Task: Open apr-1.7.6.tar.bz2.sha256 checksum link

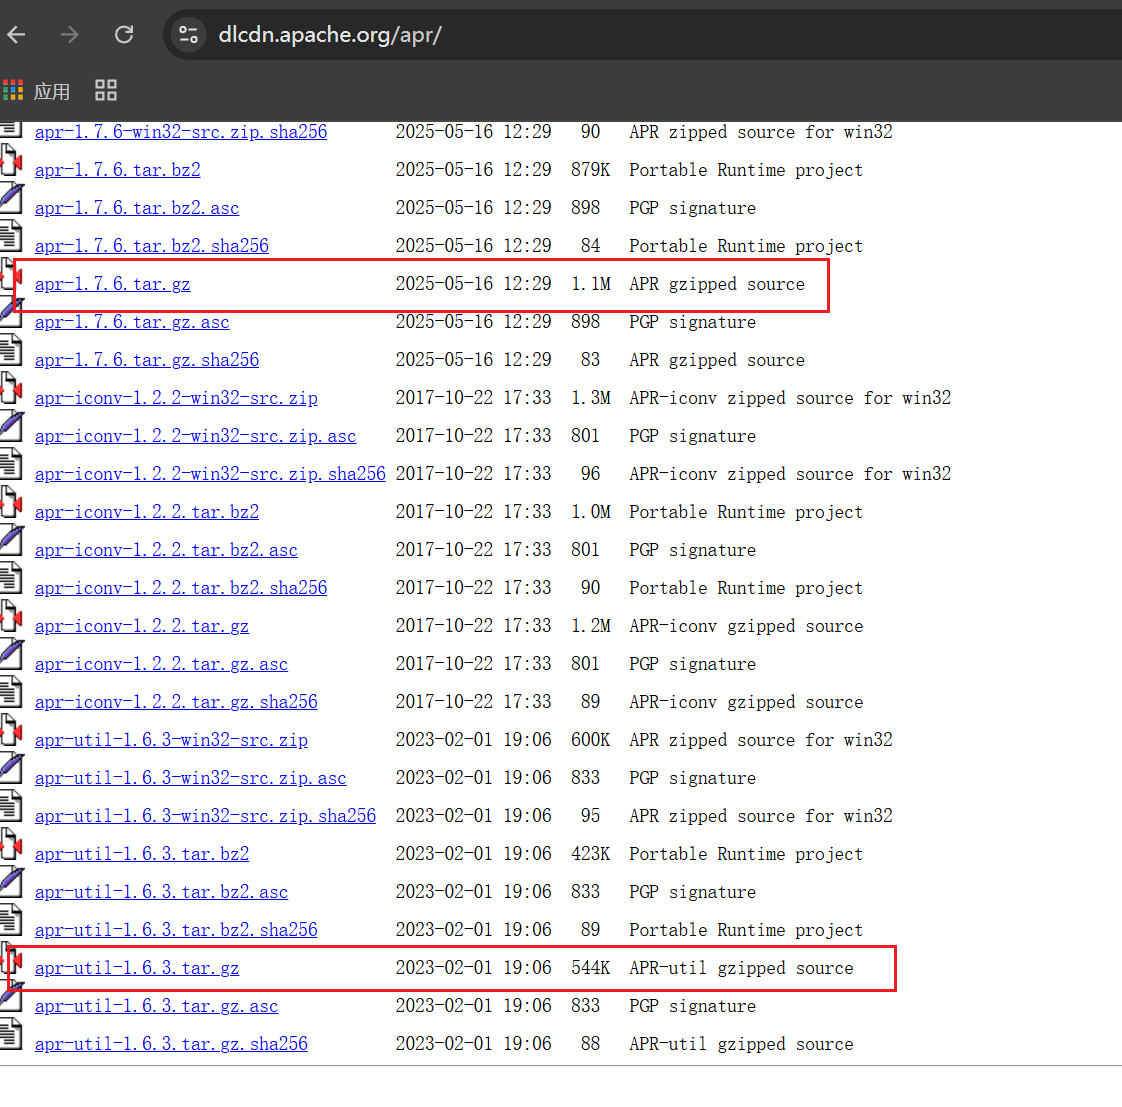Action: pos(152,245)
